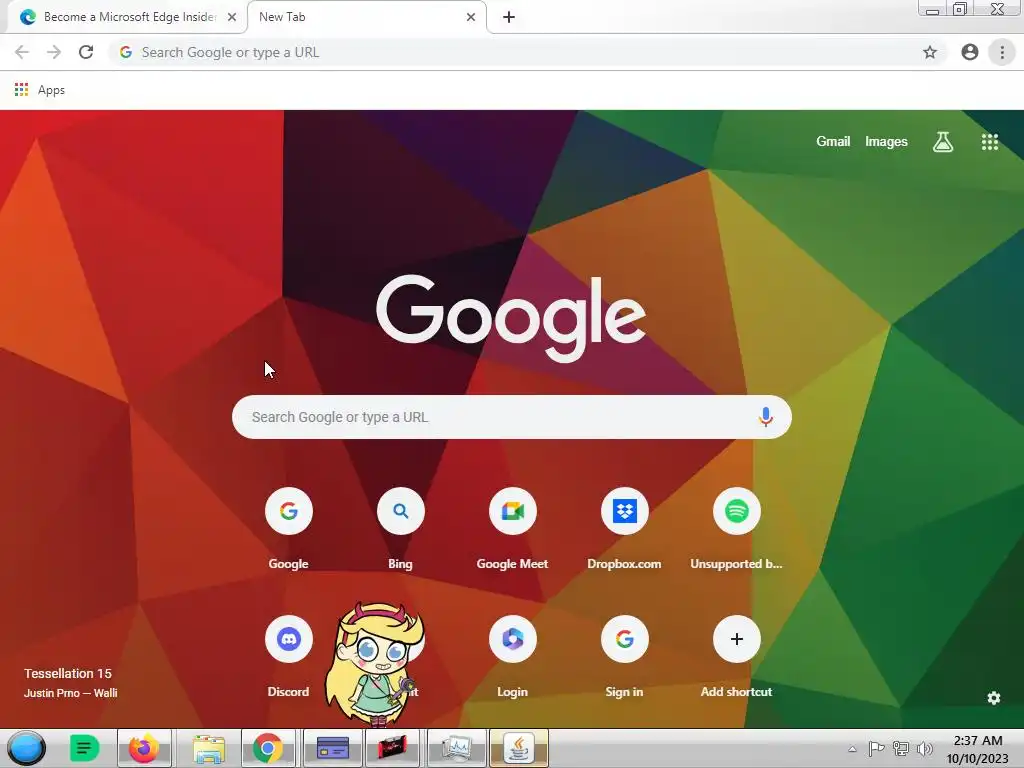Open Firefox from the taskbar
Image resolution: width=1024 pixels, height=768 pixels.
click(144, 748)
